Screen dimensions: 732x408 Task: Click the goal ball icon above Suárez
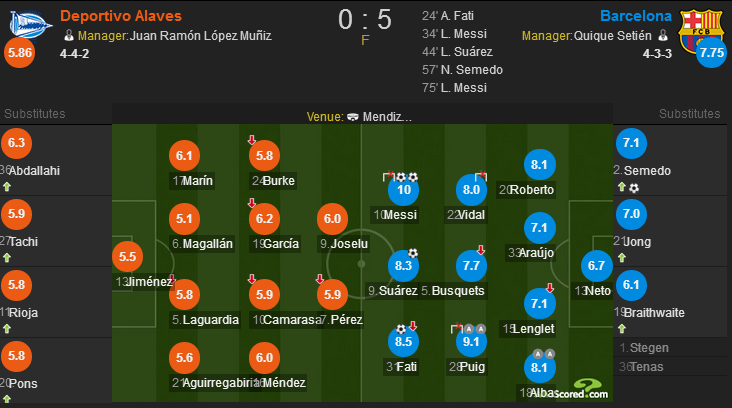(x=413, y=253)
